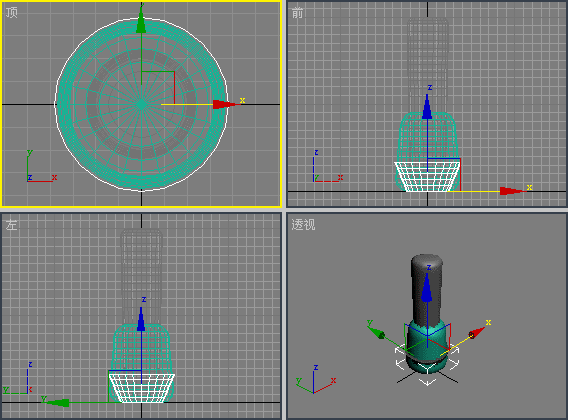
Task: Click the 左 (Left) viewport label
Action: [12, 225]
